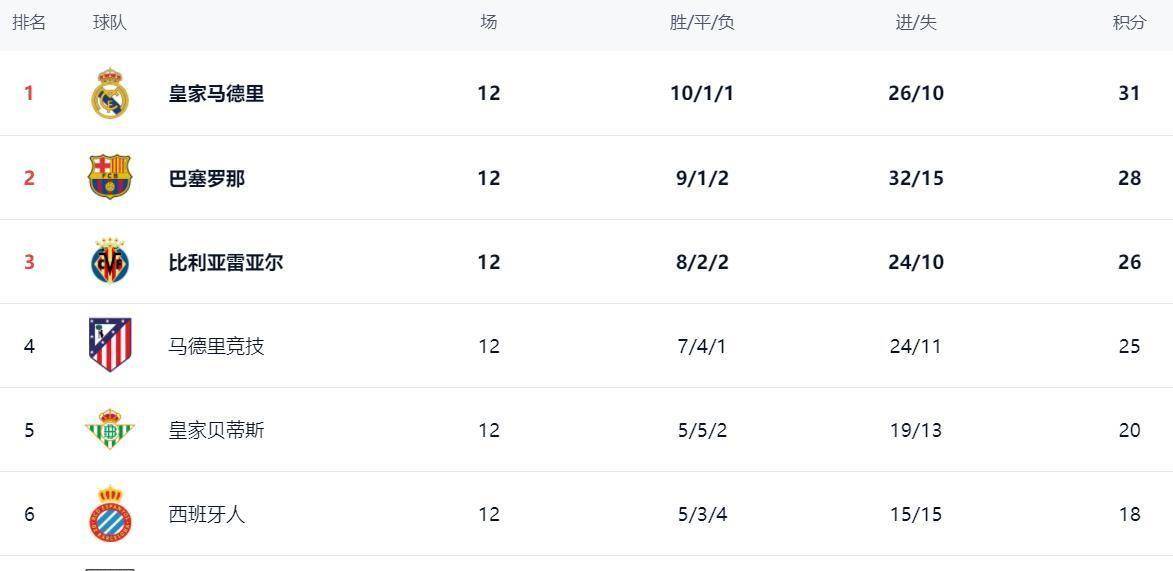Click the Villarreal club crest
This screenshot has height=571, width=1173.
[x=110, y=262]
